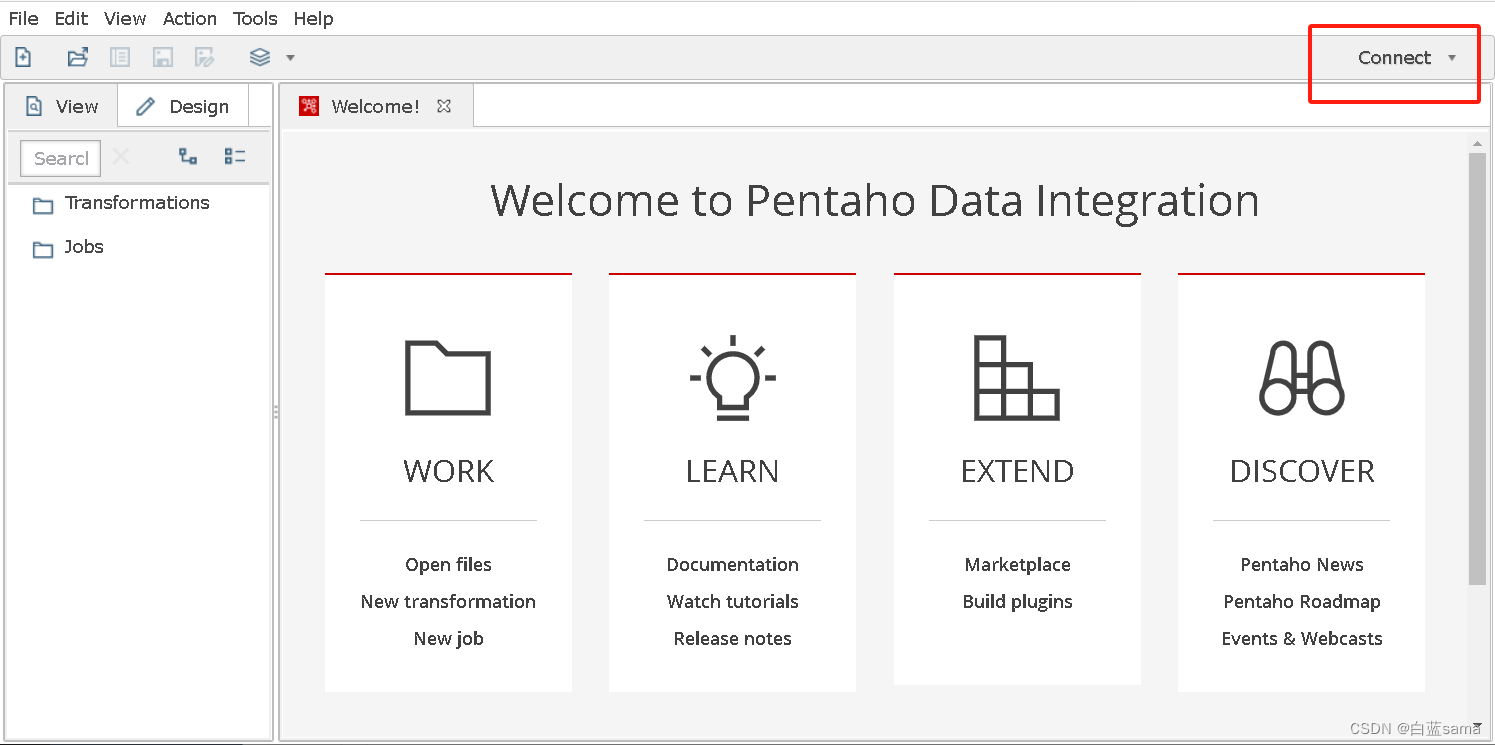Open the Marketplace link

pyautogui.click(x=1017, y=565)
